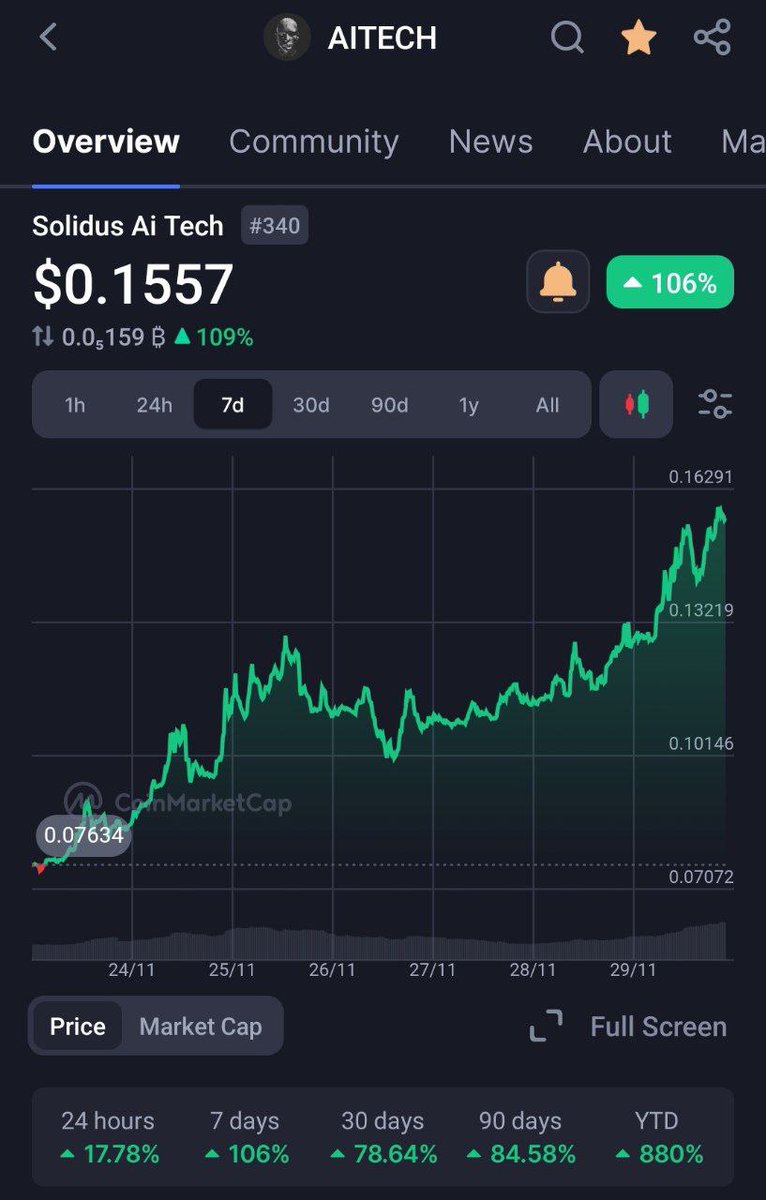Tap the green 106% change badge
This screenshot has width=766, height=1200.
[670, 283]
